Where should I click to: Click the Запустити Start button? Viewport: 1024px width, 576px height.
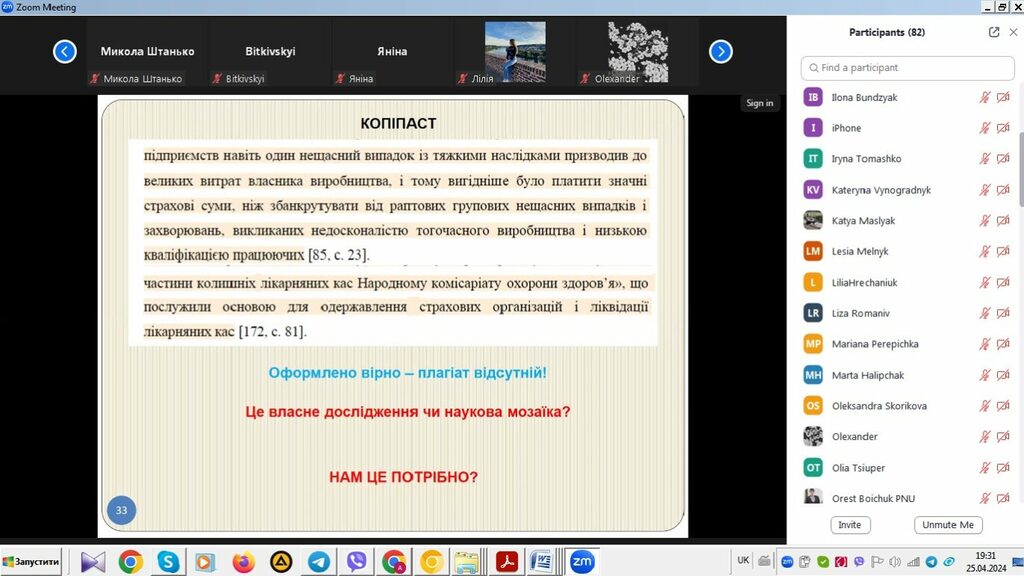[32, 562]
